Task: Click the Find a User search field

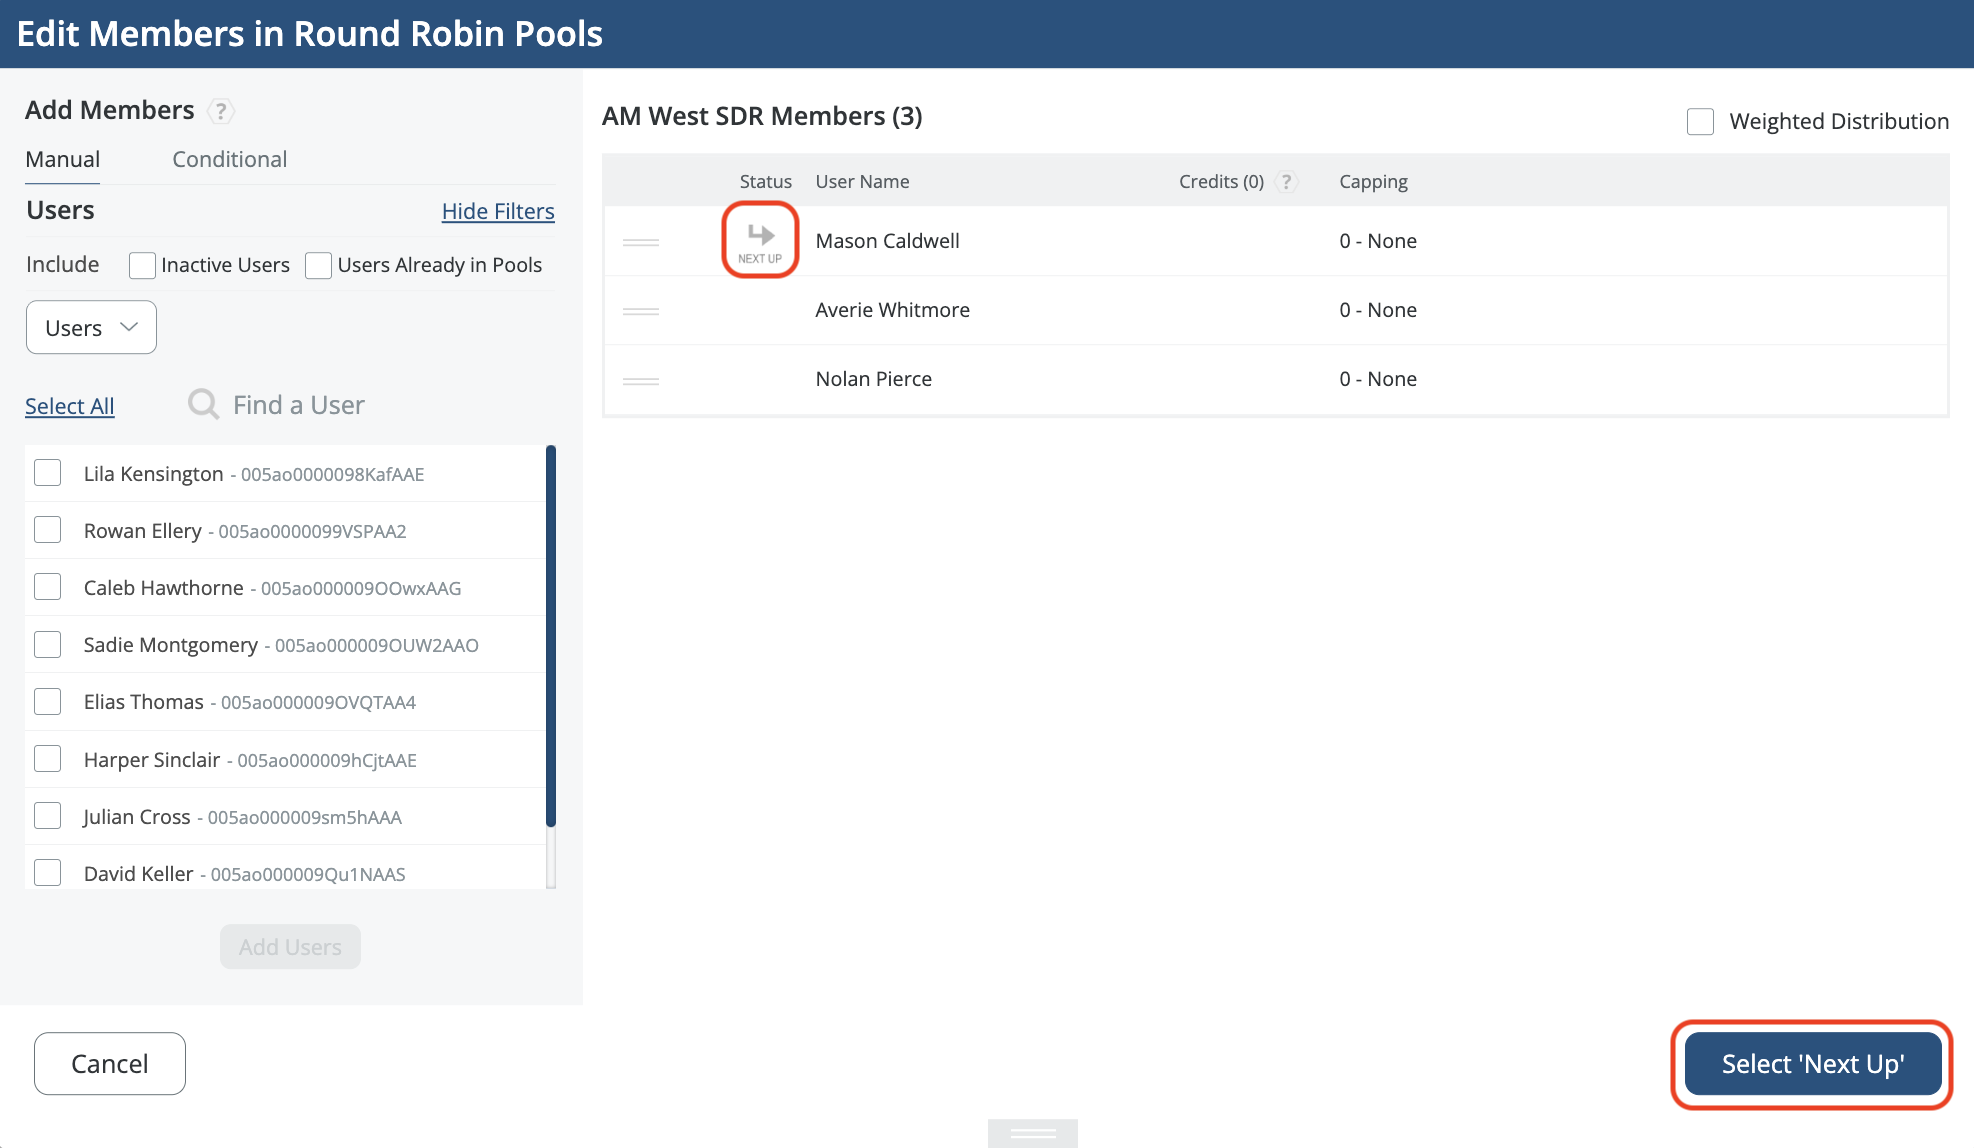Action: point(298,405)
